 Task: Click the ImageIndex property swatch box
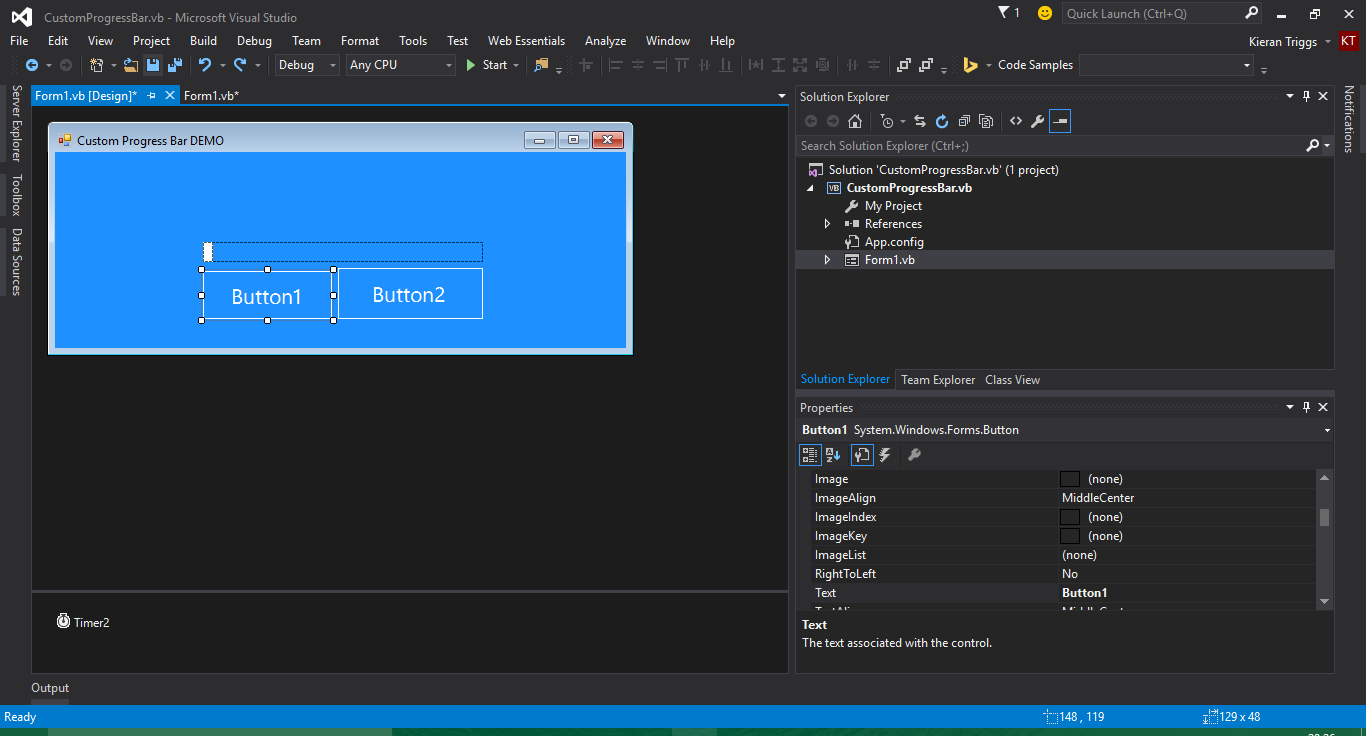pos(1070,517)
